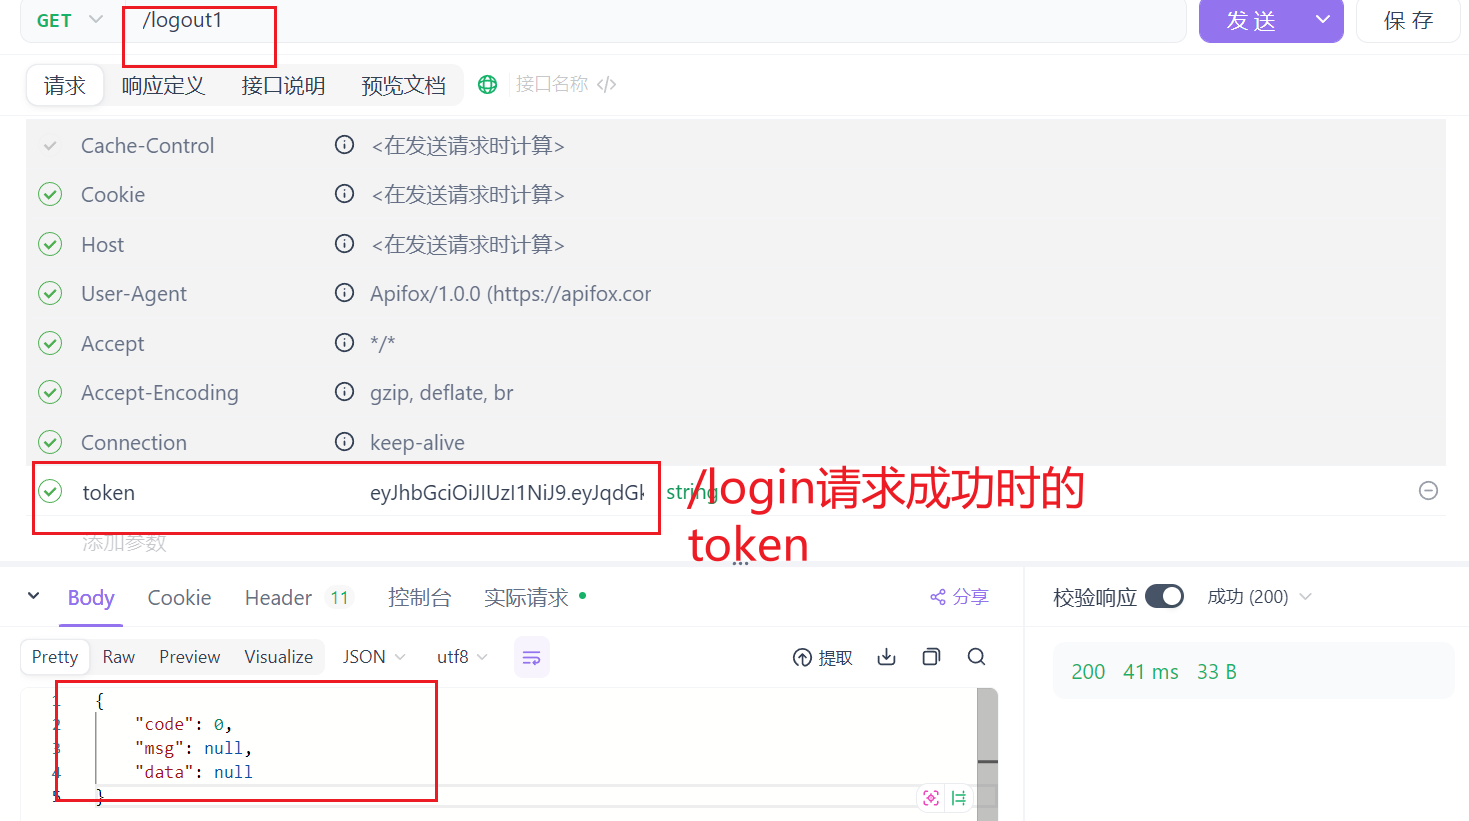Image resolution: width=1469 pixels, height=821 pixels.
Task: Download the response body via download icon
Action: pos(886,657)
